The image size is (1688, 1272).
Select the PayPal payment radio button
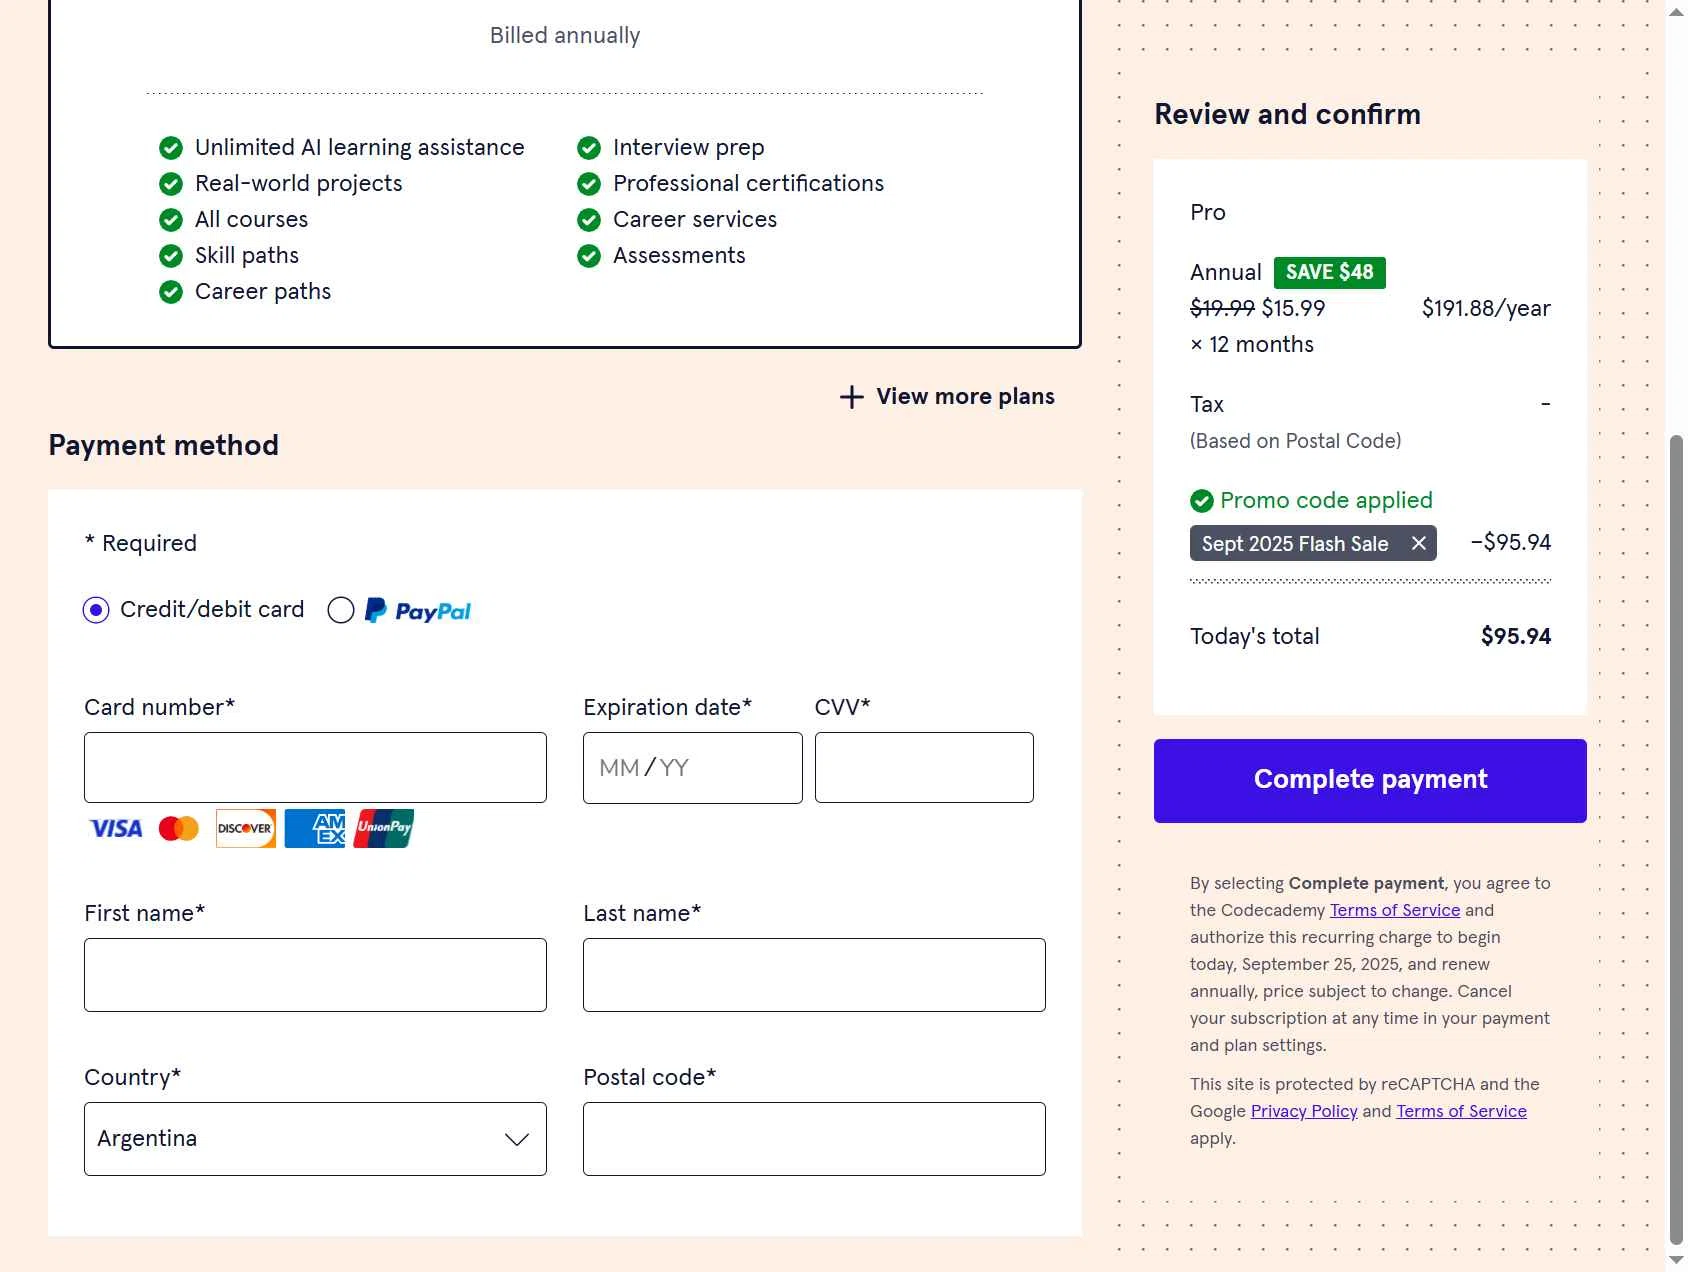tap(341, 610)
